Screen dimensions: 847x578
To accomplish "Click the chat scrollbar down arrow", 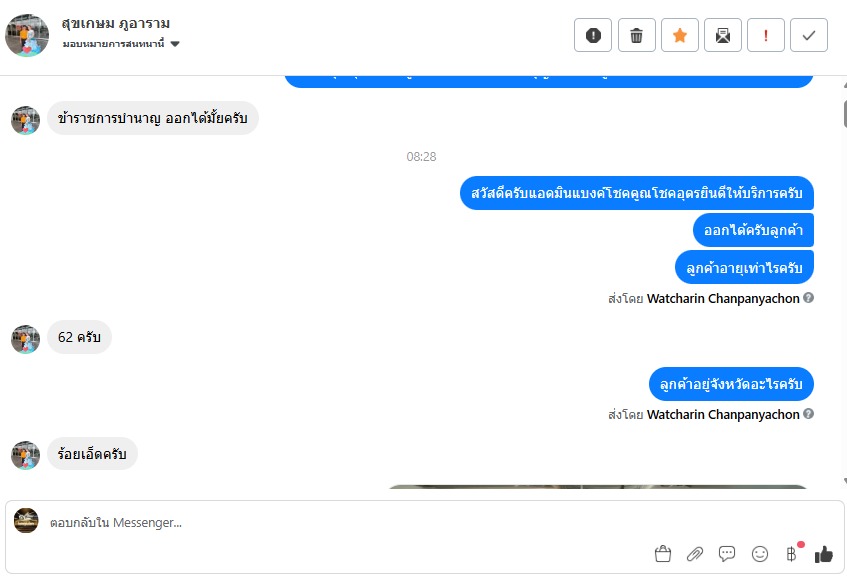I will (x=844, y=481).
